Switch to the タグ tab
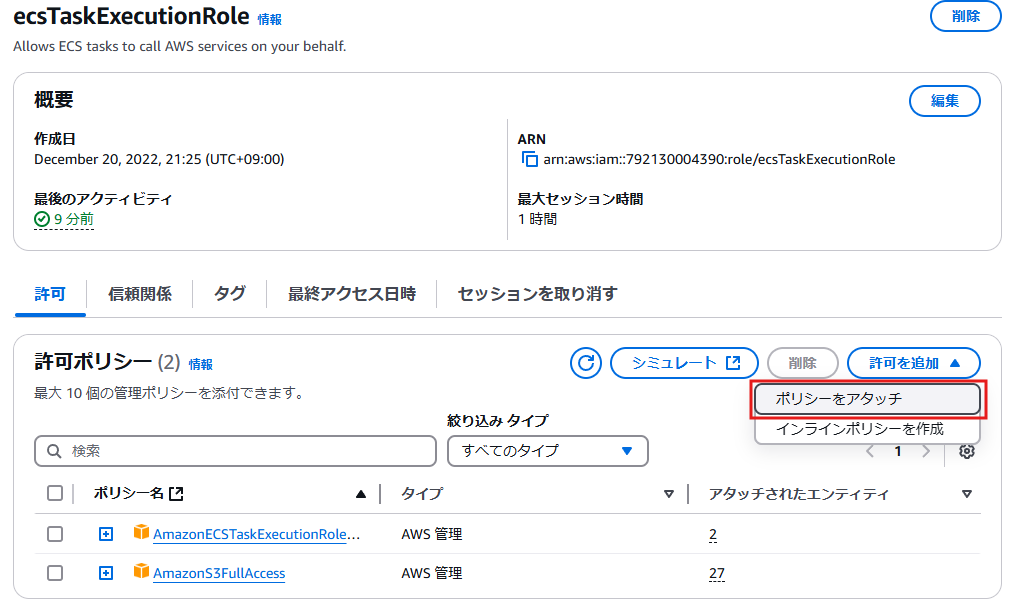Image resolution: width=1015 pixels, height=604 pixels. click(x=230, y=295)
